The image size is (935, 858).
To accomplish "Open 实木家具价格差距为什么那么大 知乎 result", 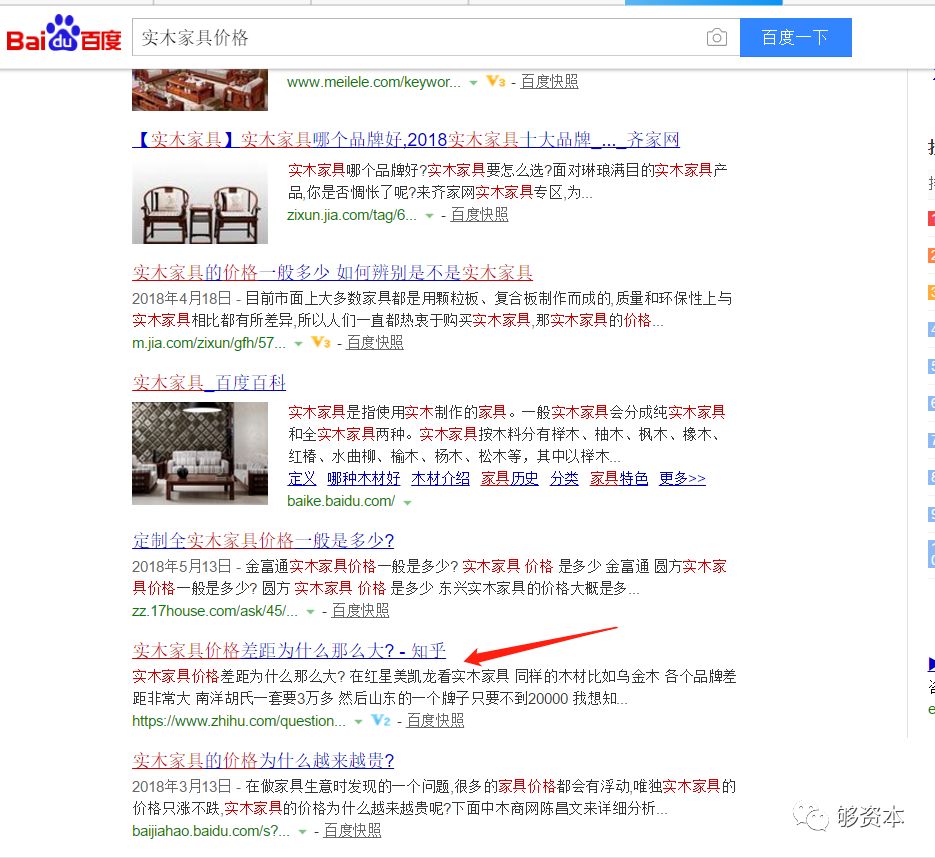I will [289, 650].
